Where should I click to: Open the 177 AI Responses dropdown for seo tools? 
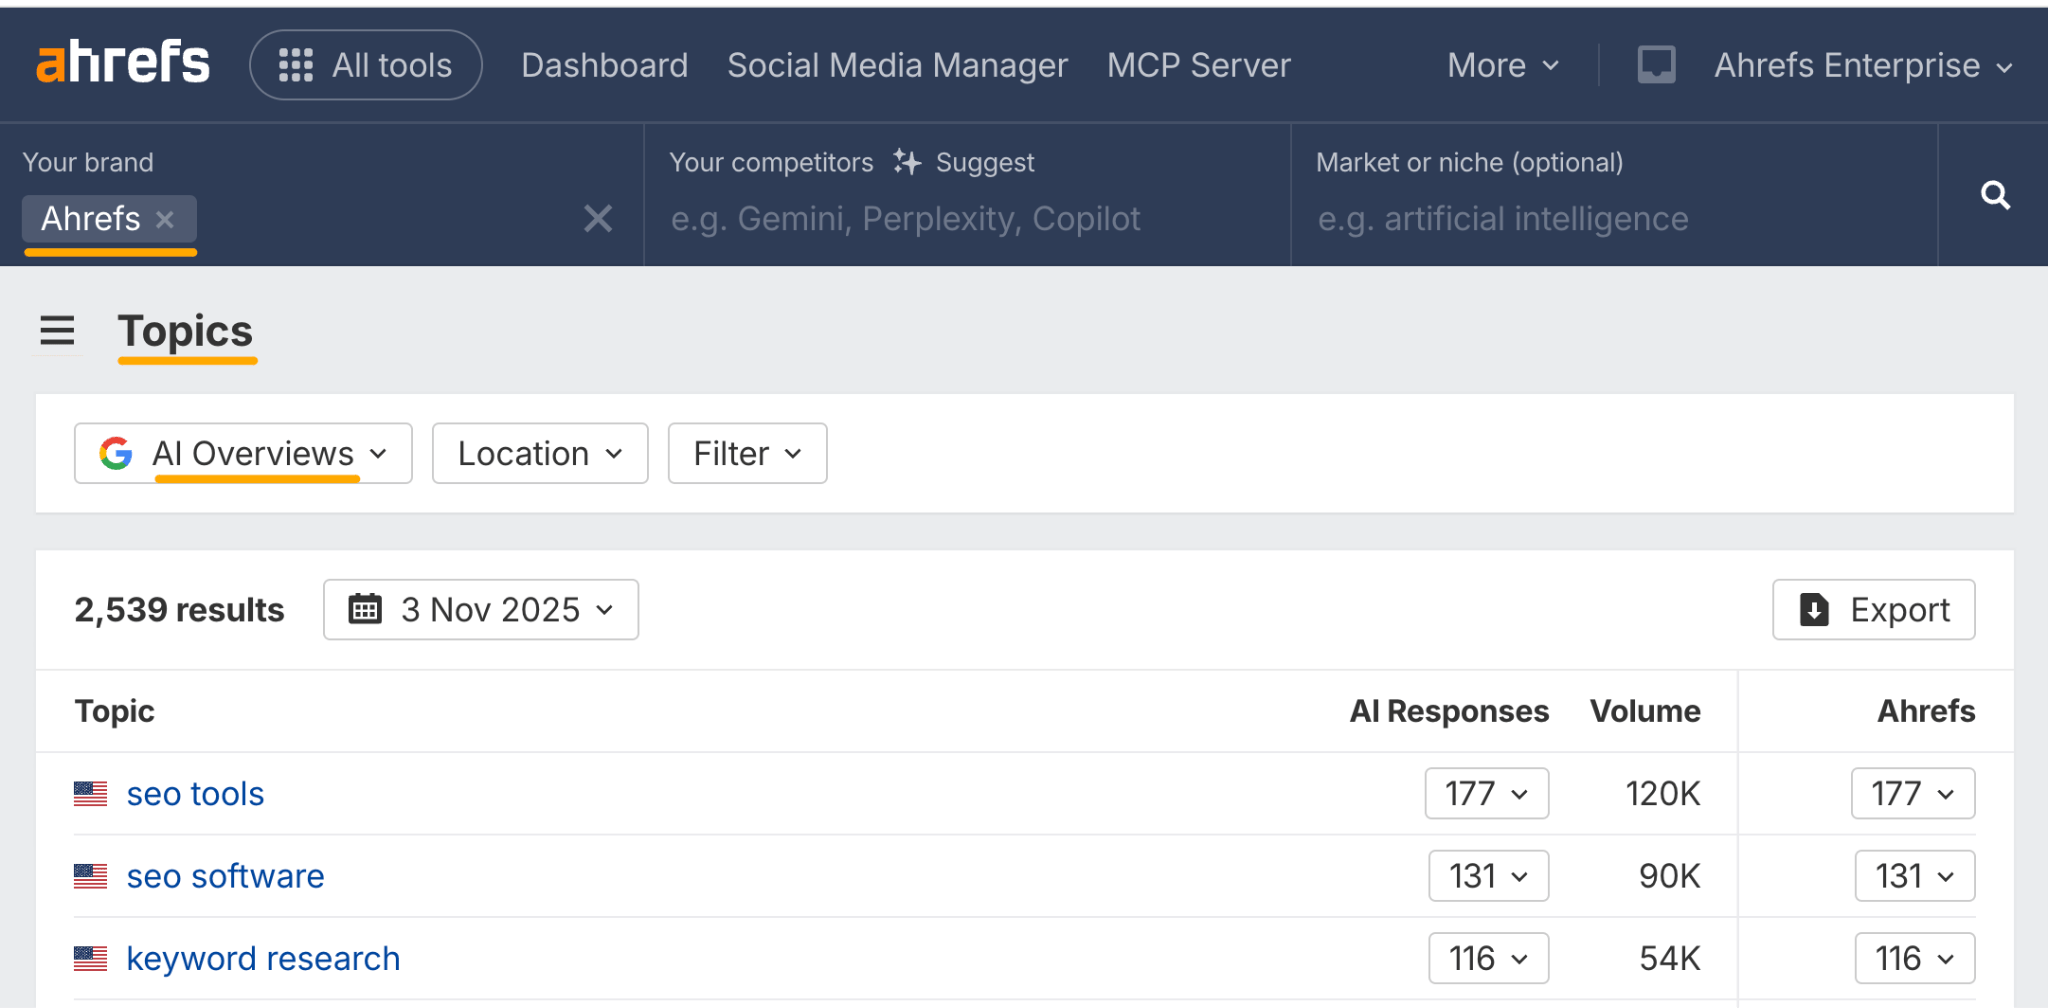click(x=1486, y=793)
